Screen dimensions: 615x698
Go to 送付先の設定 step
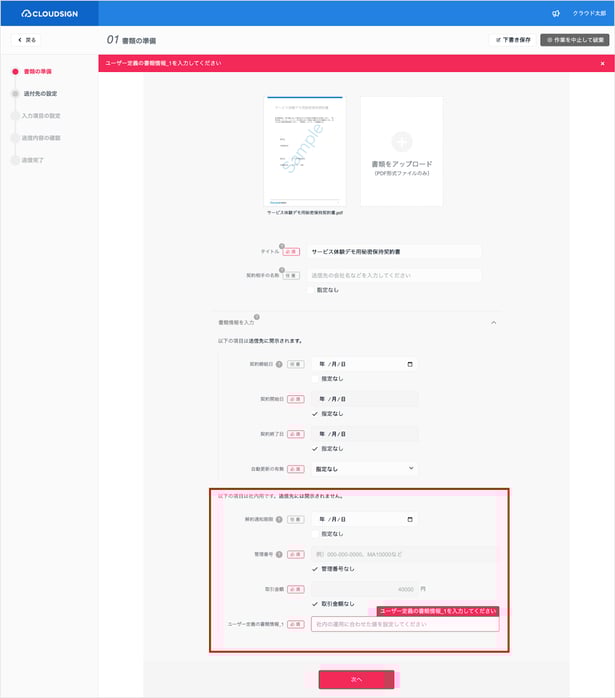(x=39, y=93)
